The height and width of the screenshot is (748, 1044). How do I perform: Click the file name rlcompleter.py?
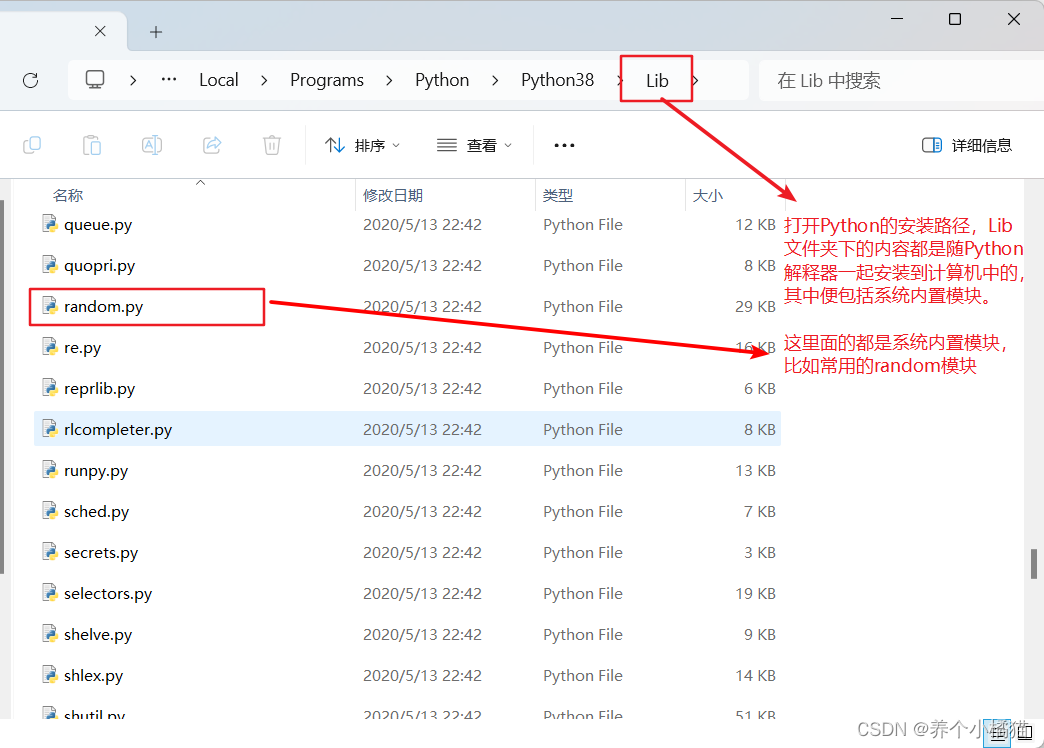pos(118,430)
